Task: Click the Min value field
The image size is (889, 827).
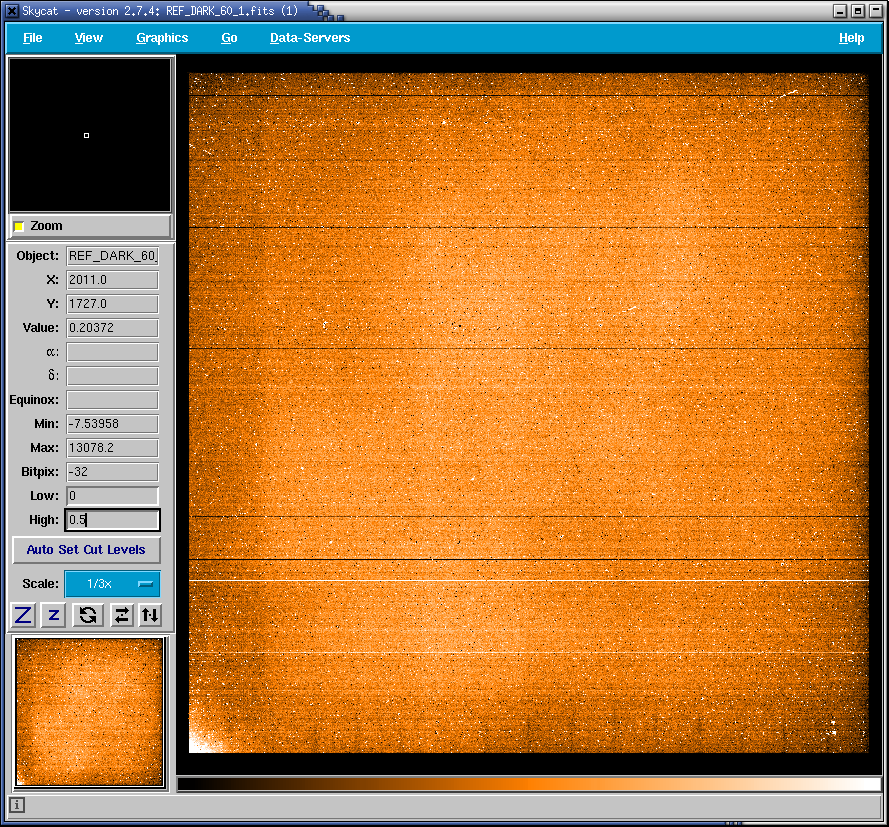Action: [112, 424]
